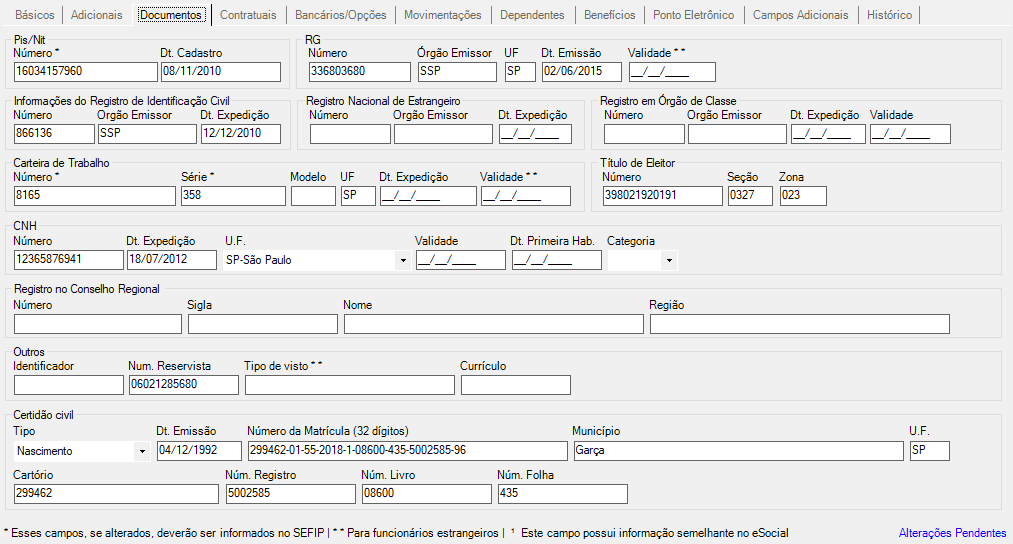
Task: Open the Ponto Eletrônico tab
Action: [693, 15]
